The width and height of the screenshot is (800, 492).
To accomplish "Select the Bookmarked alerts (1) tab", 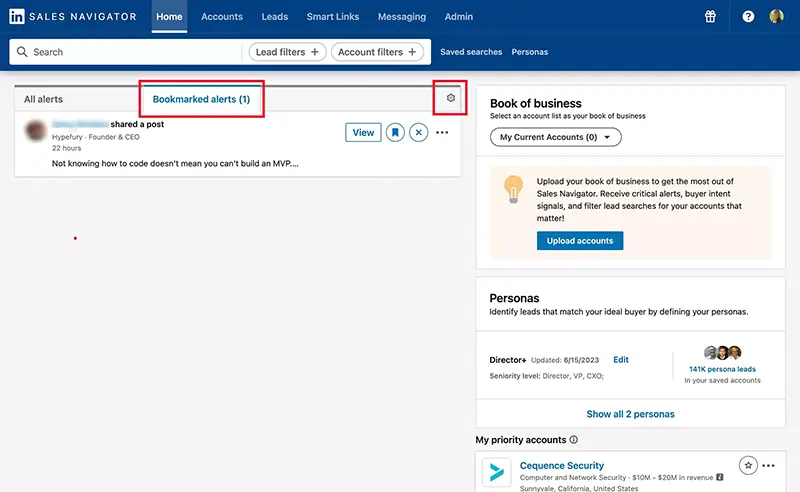I will point(202,99).
